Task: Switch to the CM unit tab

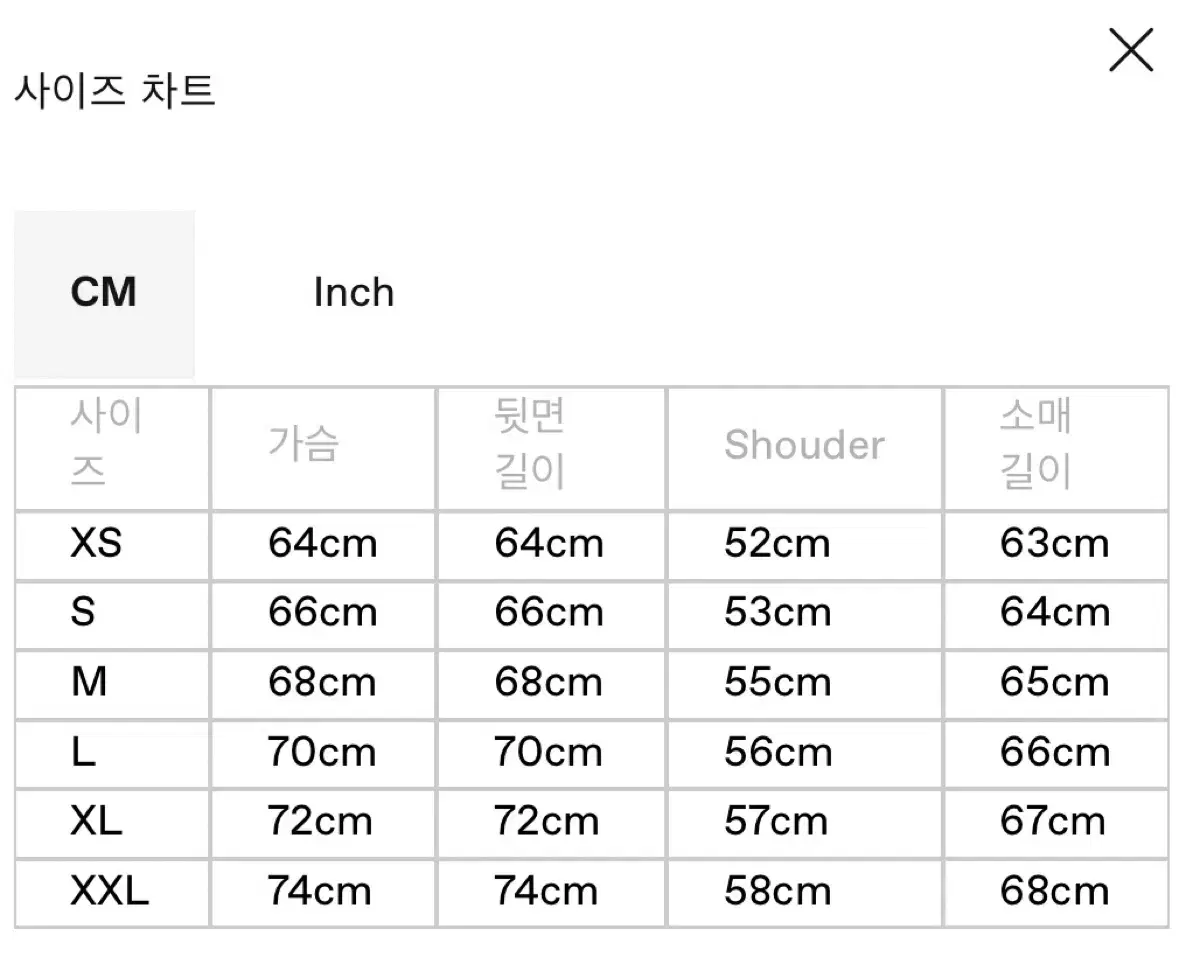Action: pos(104,293)
